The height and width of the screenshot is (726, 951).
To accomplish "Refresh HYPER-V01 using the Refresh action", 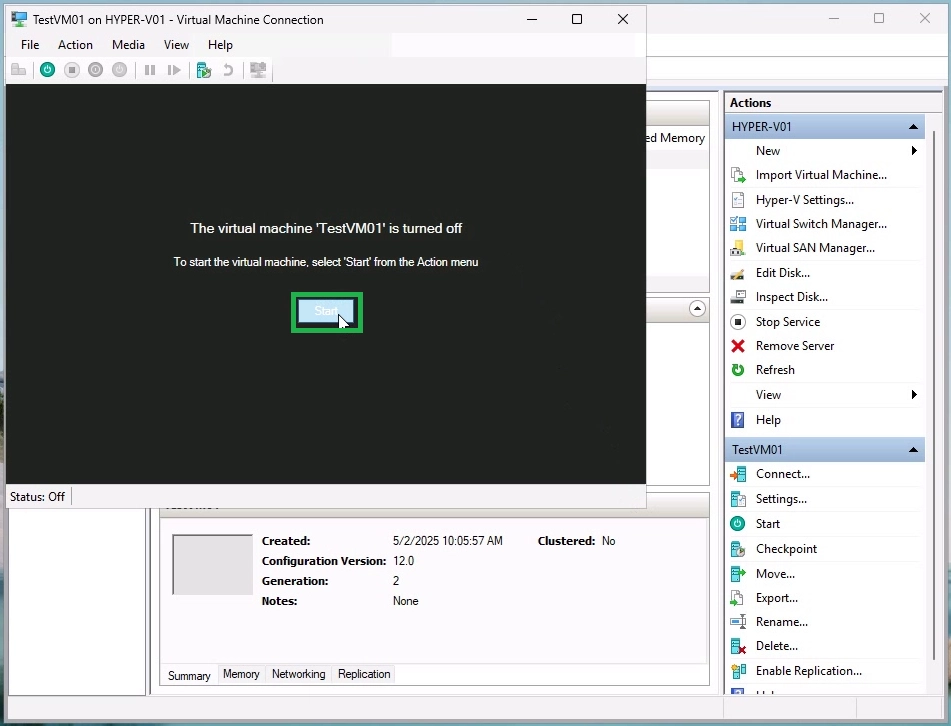I will tap(774, 369).
